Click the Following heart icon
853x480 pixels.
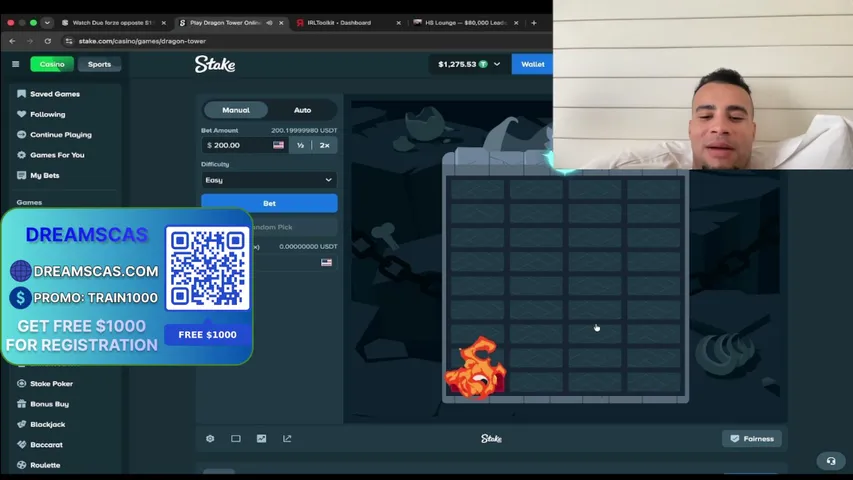click(x=21, y=114)
